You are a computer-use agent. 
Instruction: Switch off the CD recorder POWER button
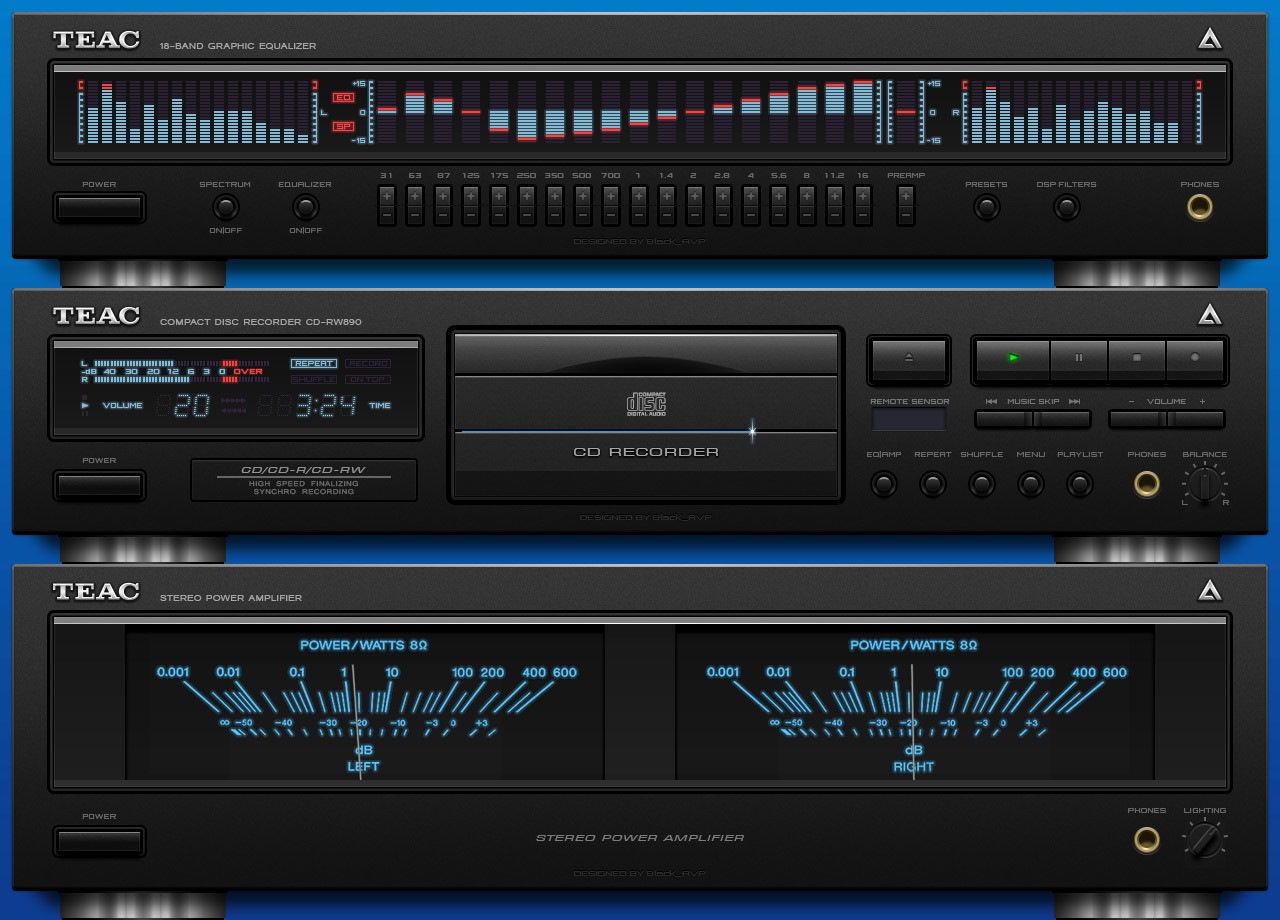[x=99, y=485]
